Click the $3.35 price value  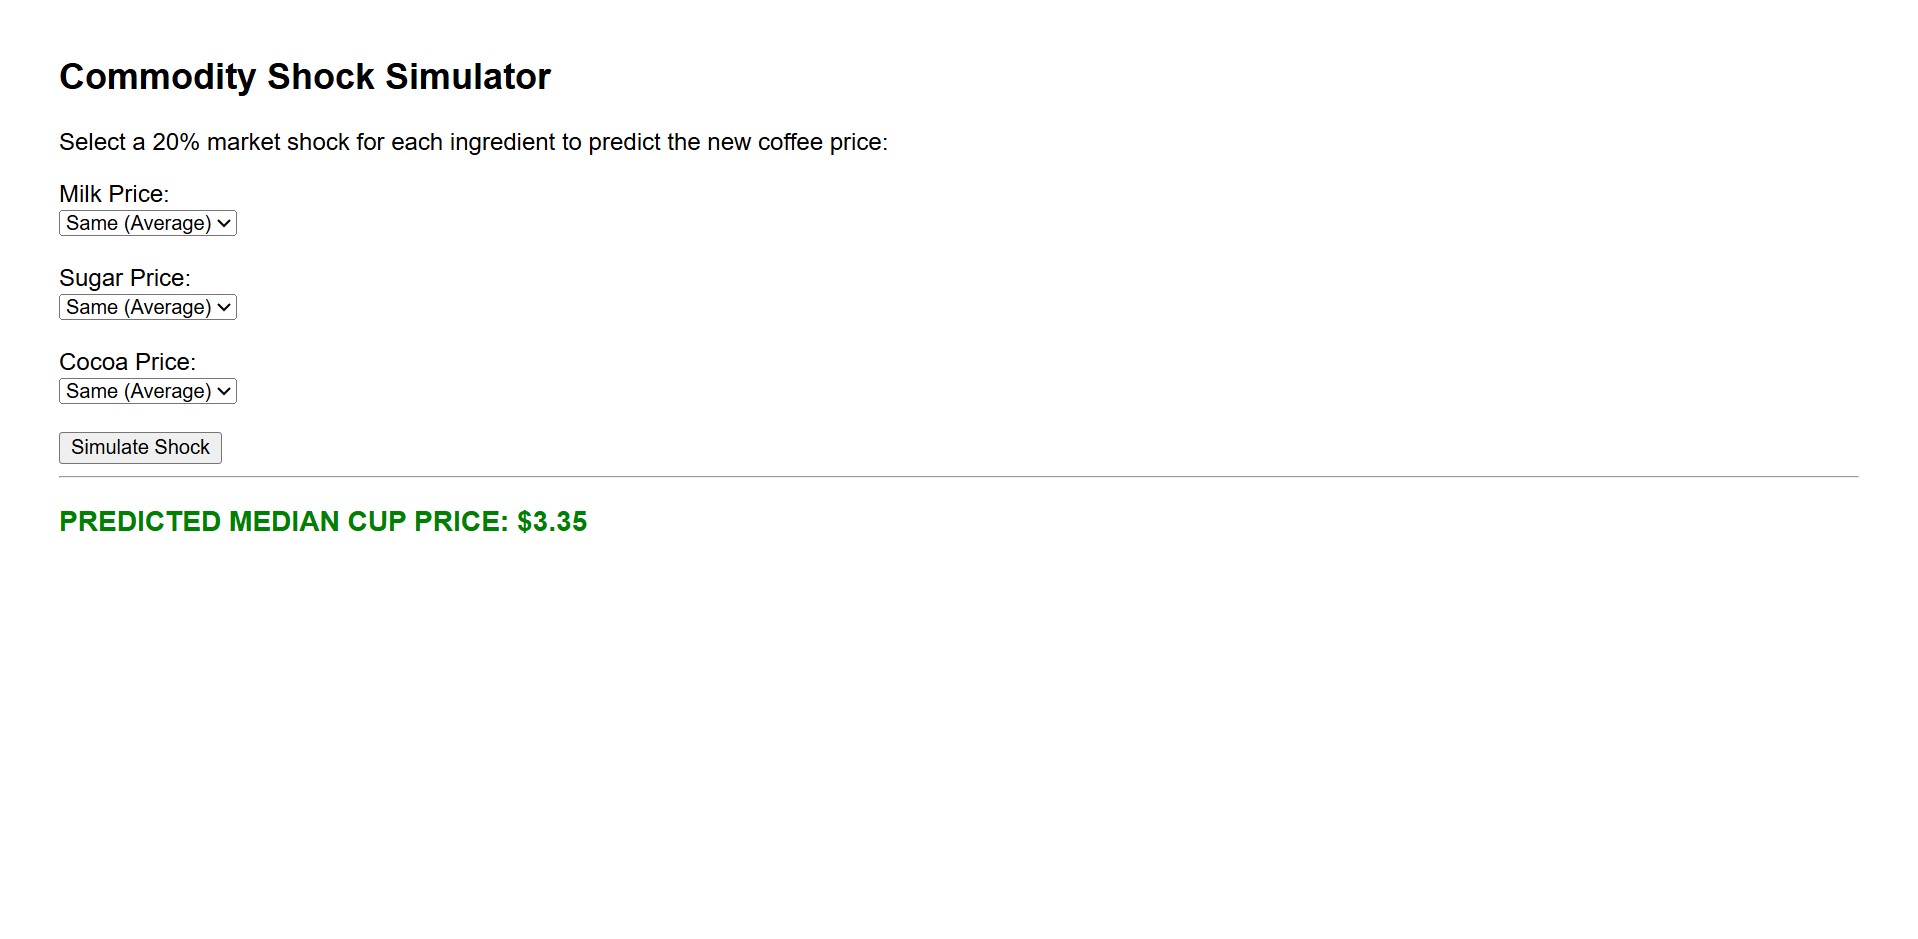tap(552, 522)
